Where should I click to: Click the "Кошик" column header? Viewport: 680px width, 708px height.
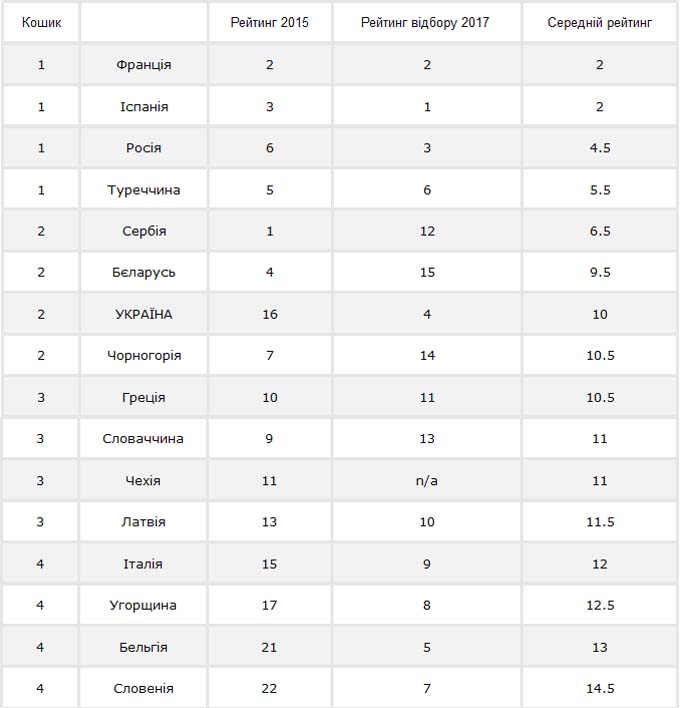click(x=41, y=22)
